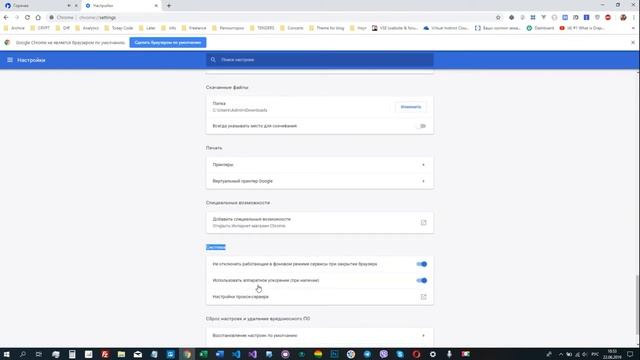Click the Изменить download folder button

(411, 107)
